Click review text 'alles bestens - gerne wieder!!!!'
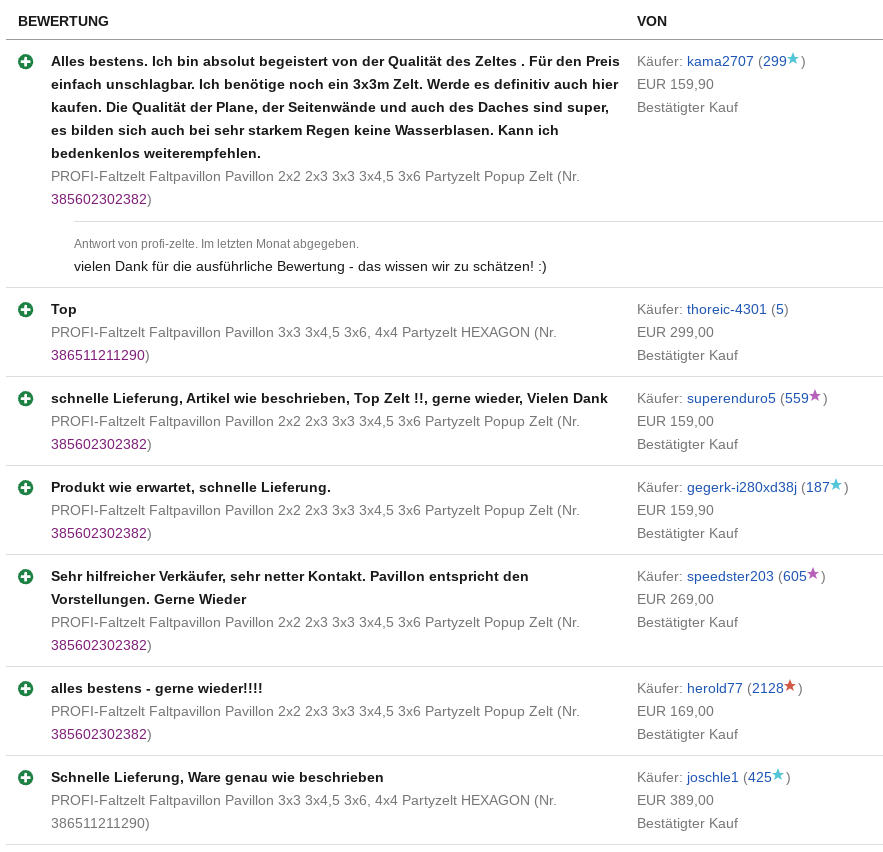Image resolution: width=883 pixels, height=852 pixels. click(157, 689)
